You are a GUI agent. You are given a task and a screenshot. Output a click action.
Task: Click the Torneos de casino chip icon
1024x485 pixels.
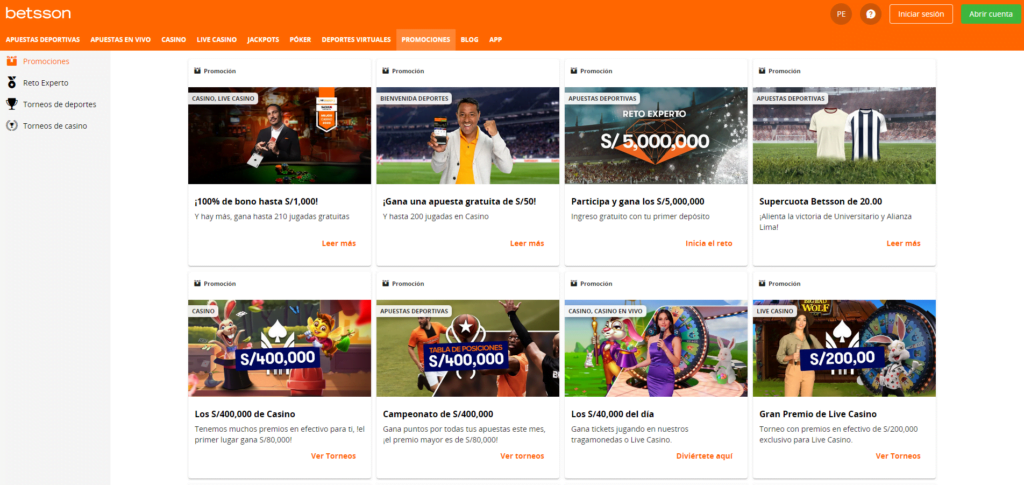12,125
